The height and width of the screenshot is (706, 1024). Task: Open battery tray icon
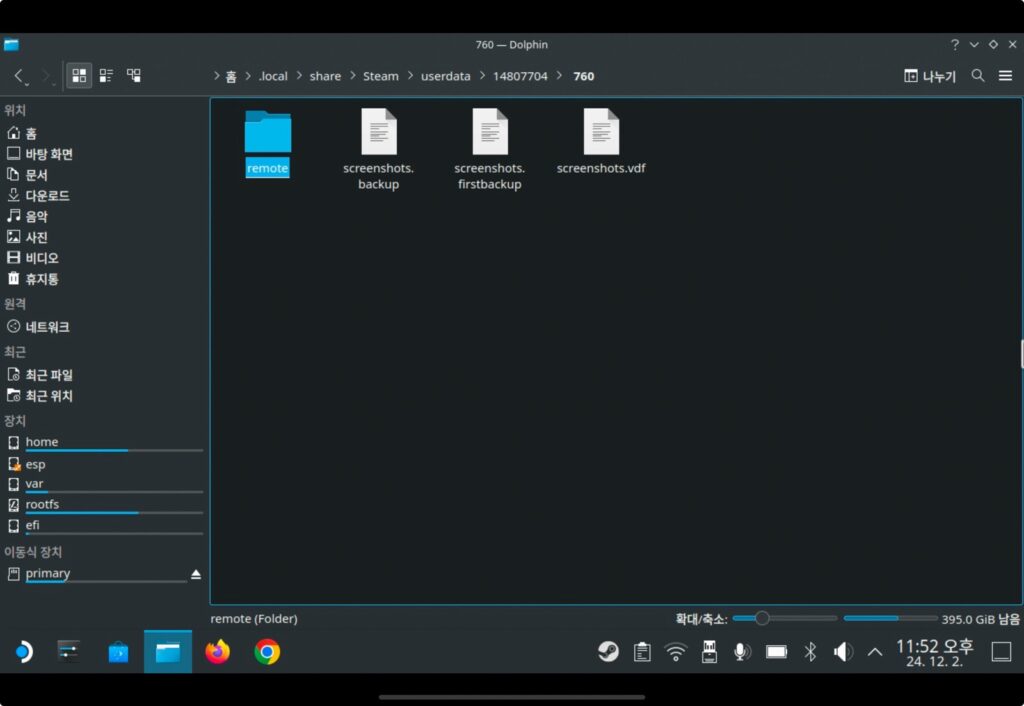click(x=776, y=652)
